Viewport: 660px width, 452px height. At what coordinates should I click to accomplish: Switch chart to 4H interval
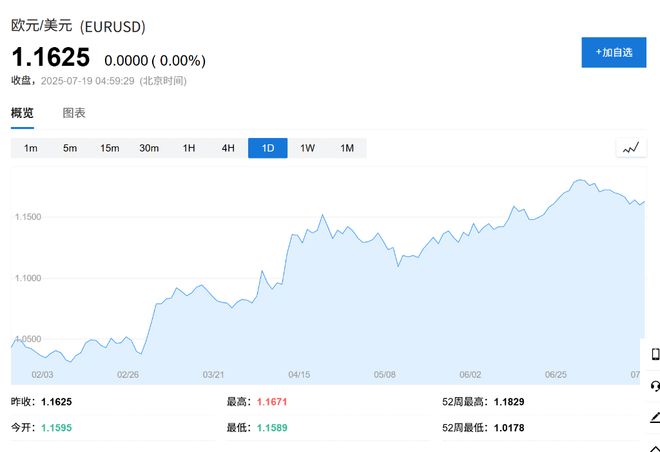click(228, 148)
